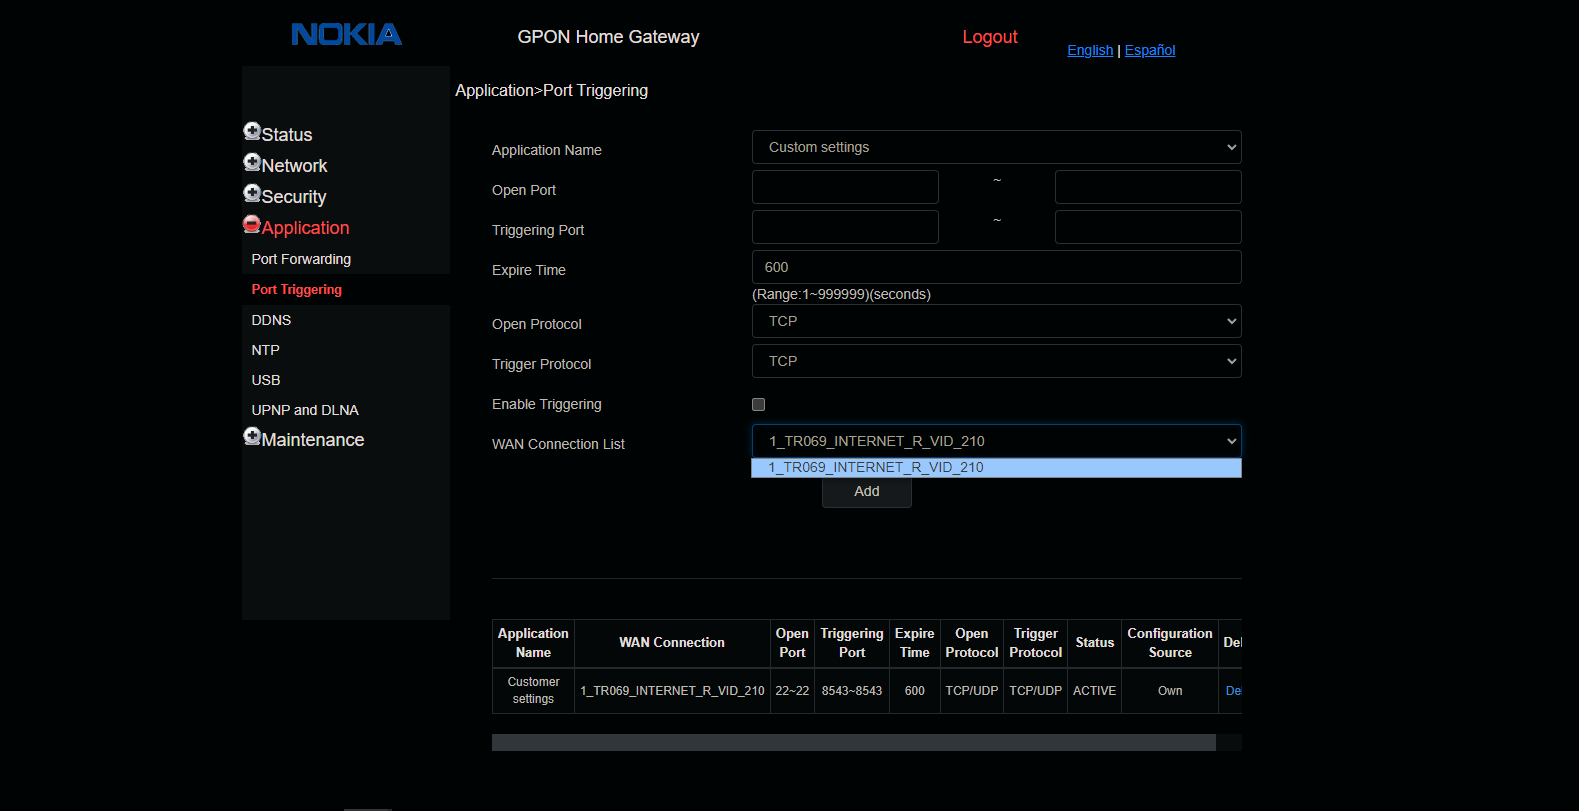Image resolution: width=1579 pixels, height=811 pixels.
Task: Click the 8543~8543 triggering port cell
Action: coord(852,691)
